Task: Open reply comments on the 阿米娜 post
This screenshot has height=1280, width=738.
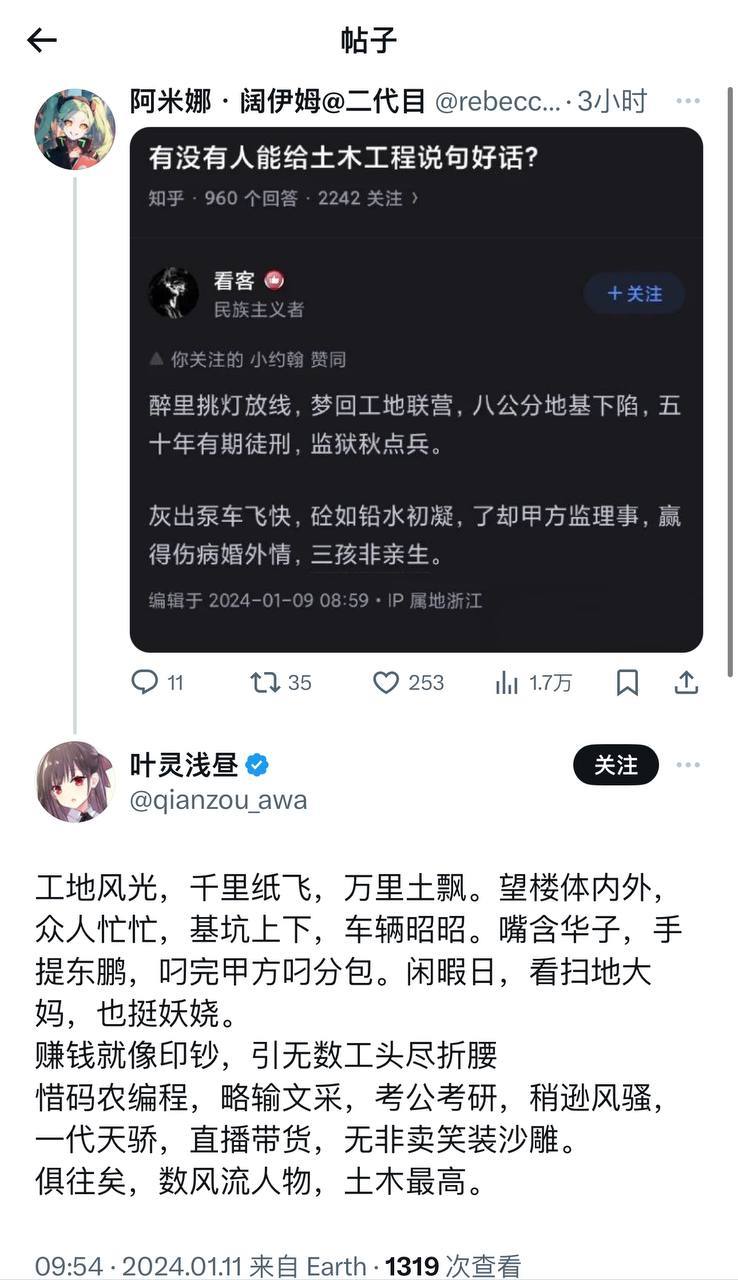Action: pos(158,683)
